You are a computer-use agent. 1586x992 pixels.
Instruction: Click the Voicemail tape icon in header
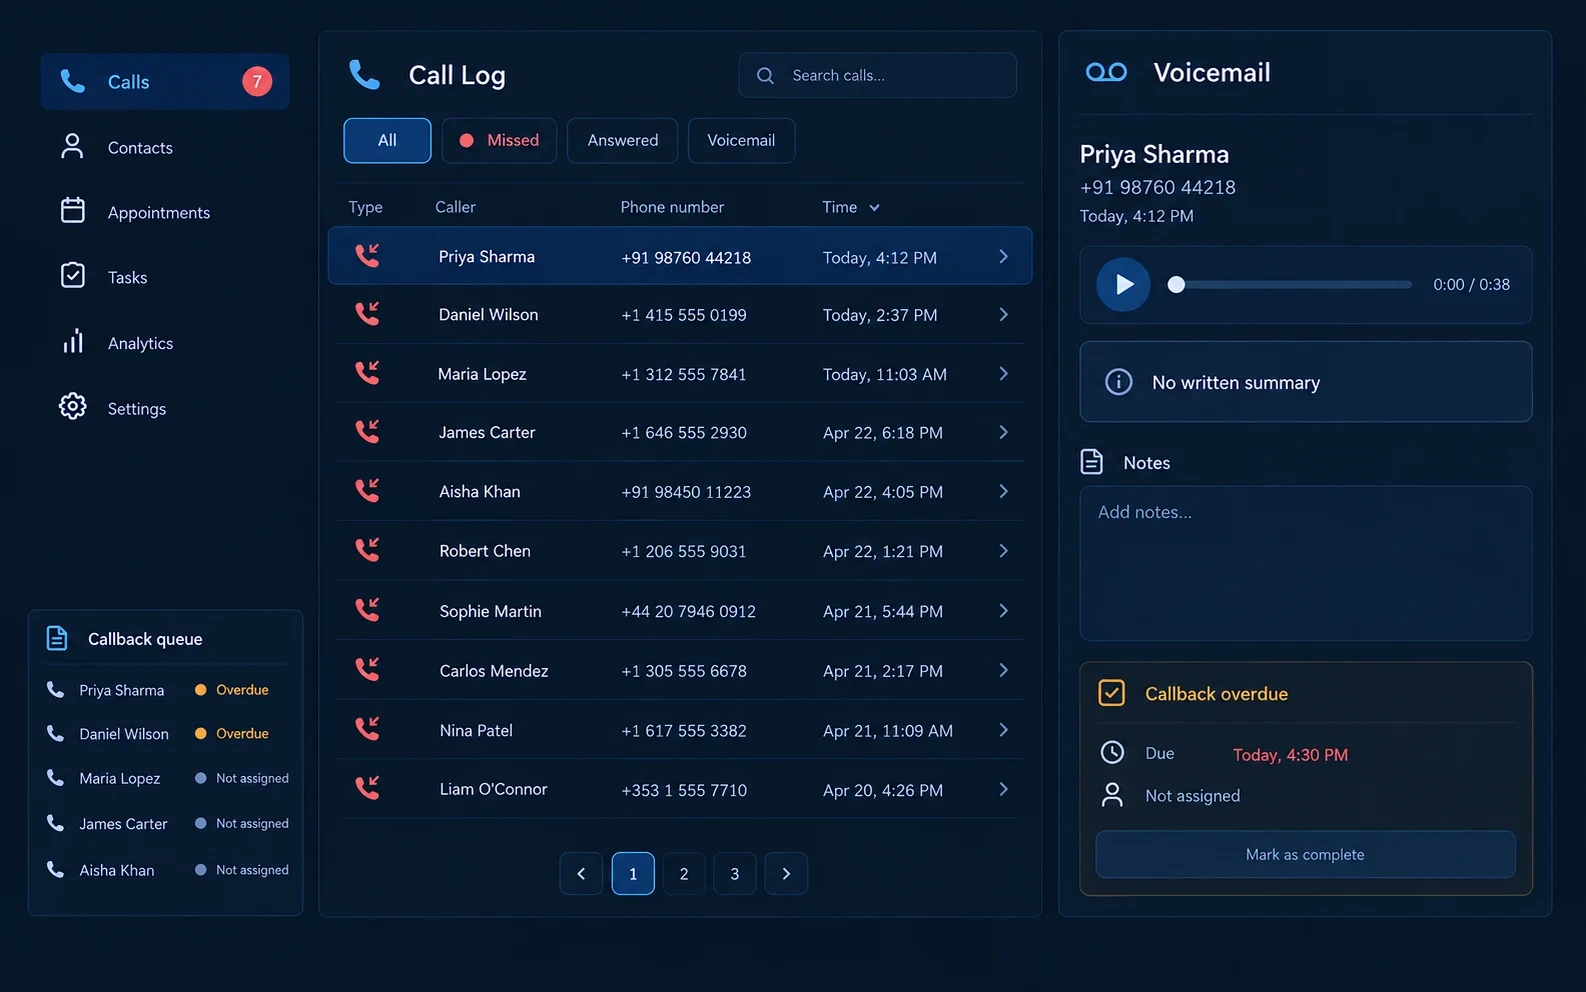pos(1106,72)
